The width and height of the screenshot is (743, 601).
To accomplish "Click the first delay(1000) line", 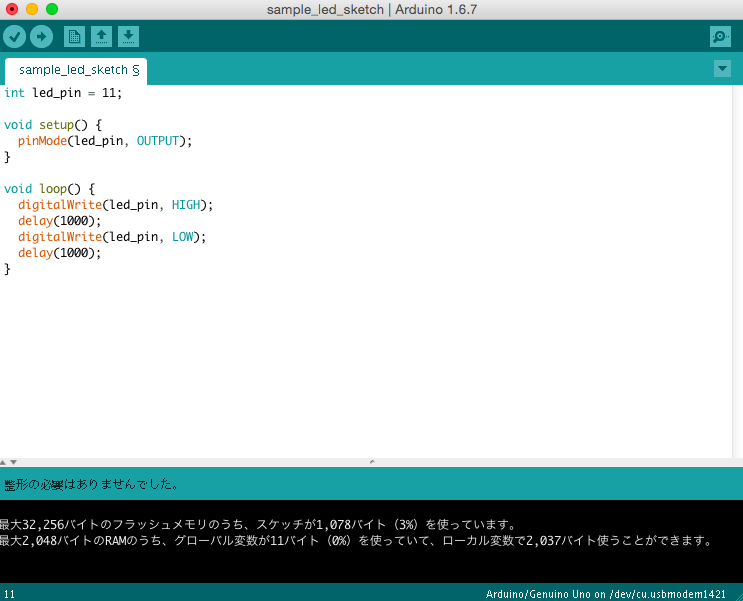I will 60,221.
